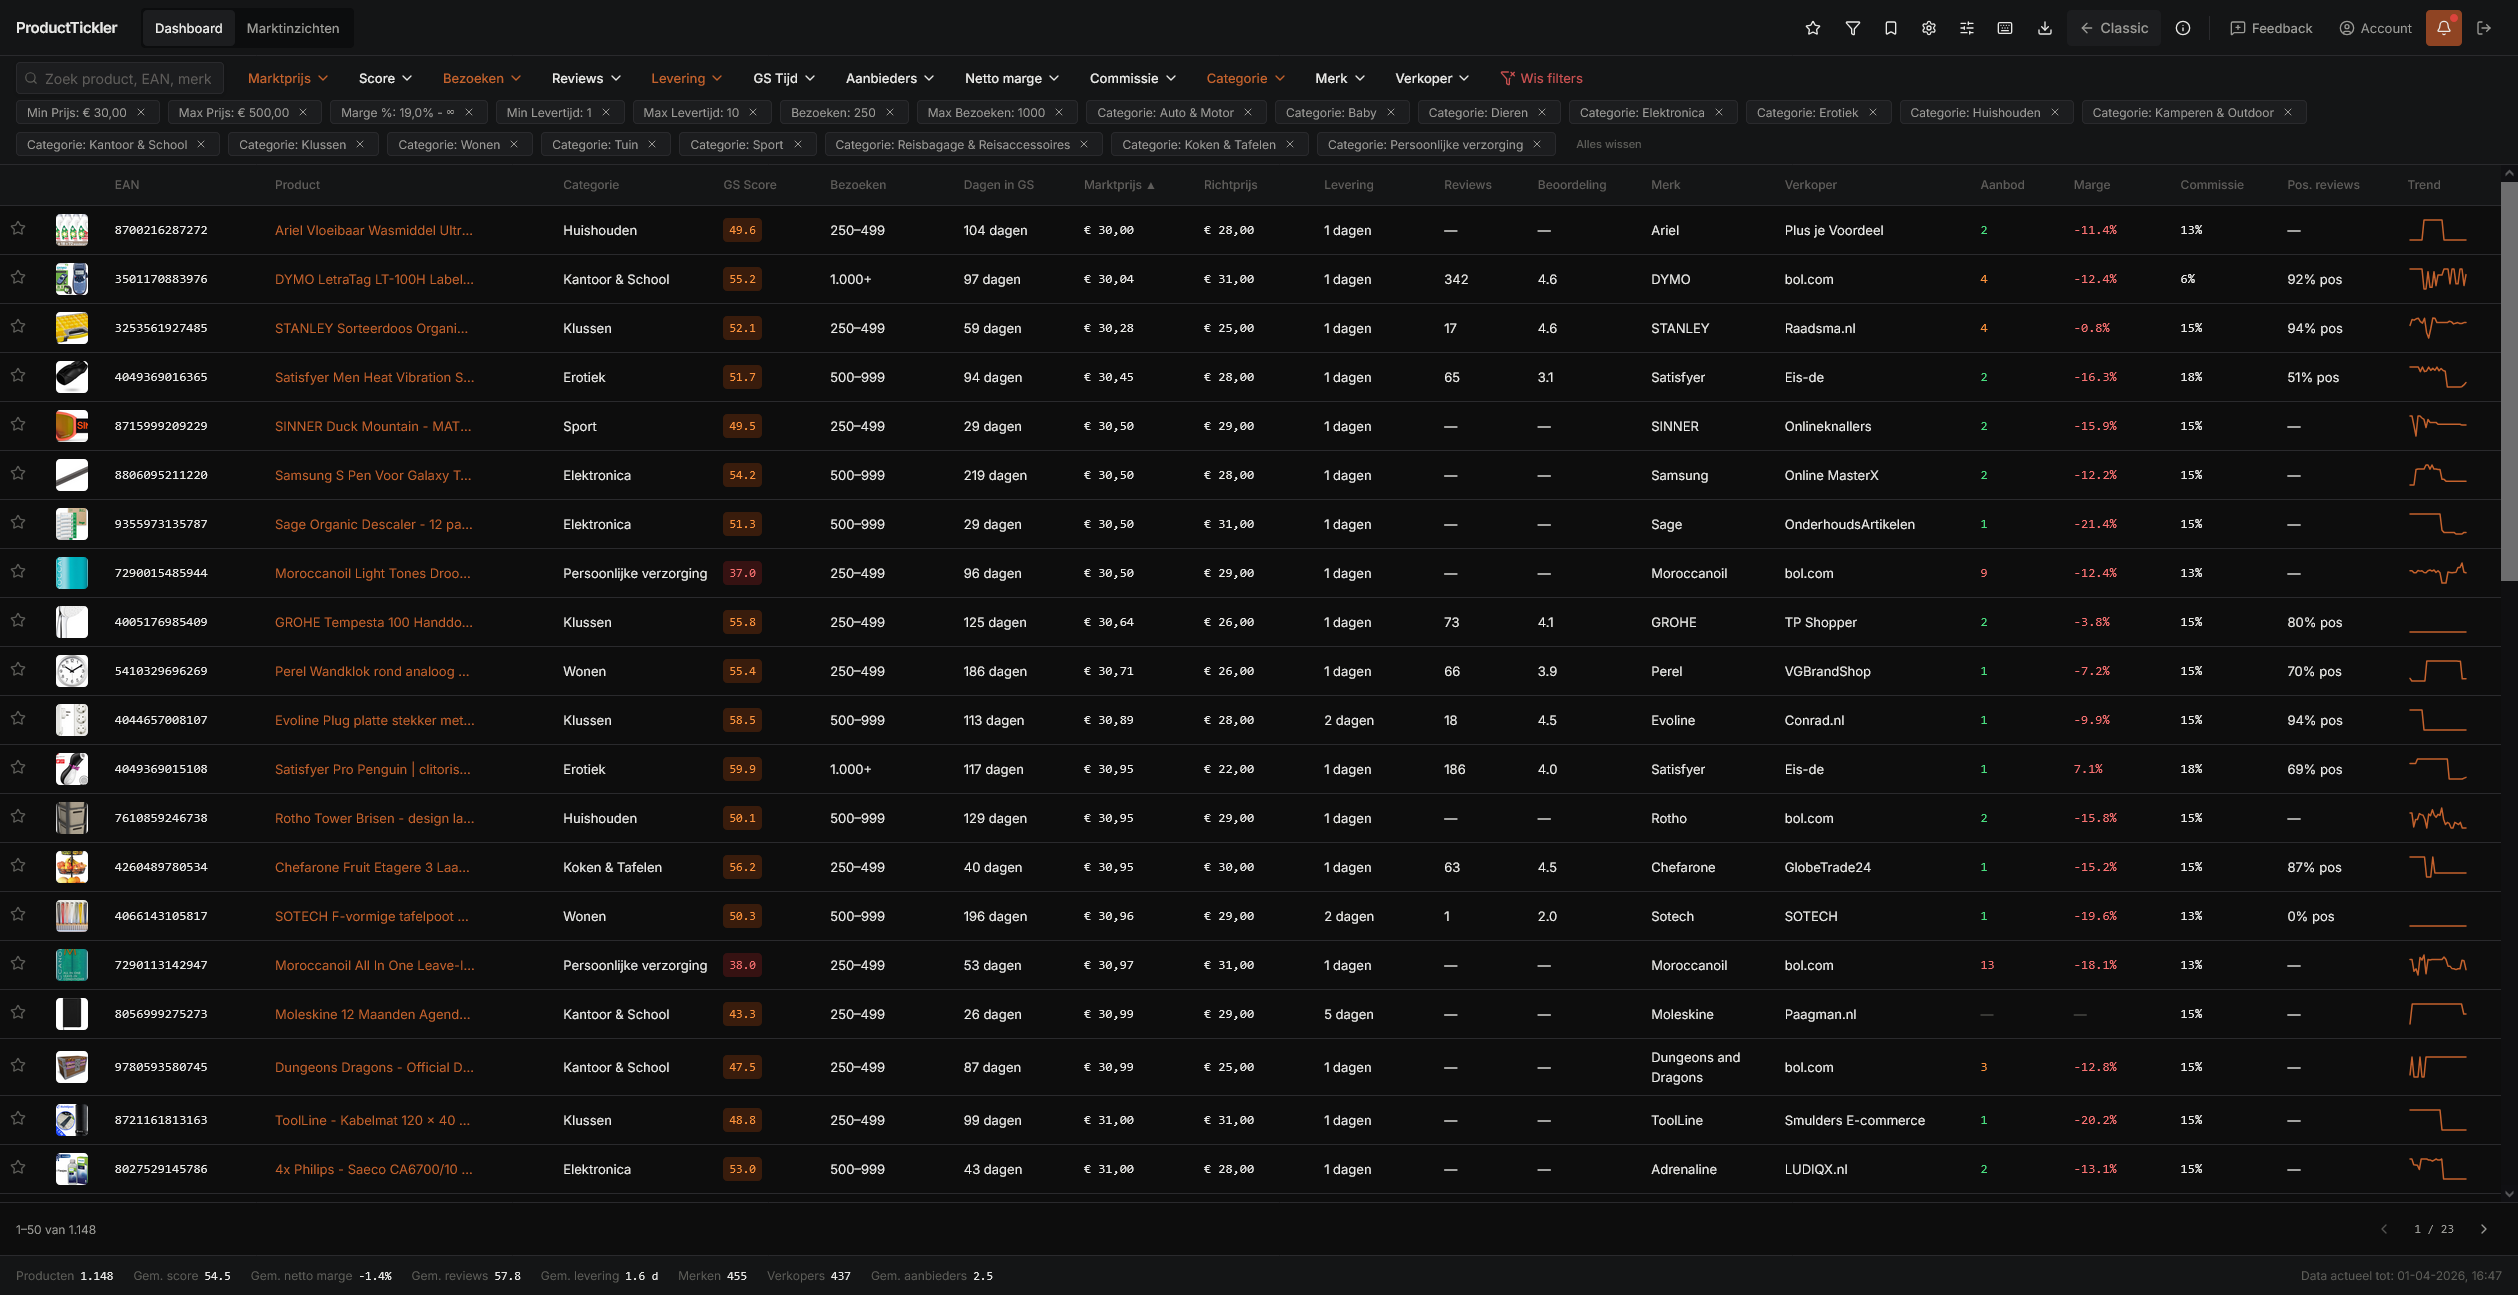Screen dimensions: 2518x1295
Task: Open the favorites star icon top right
Action: 1813,27
